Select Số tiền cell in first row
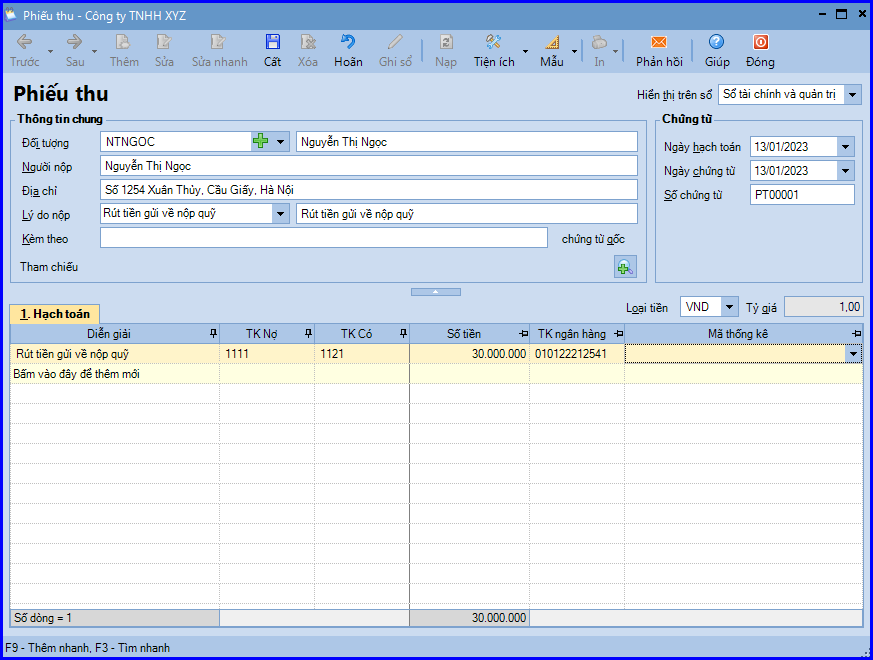Screen dimensions: 873x660 pyautogui.click(x=469, y=354)
